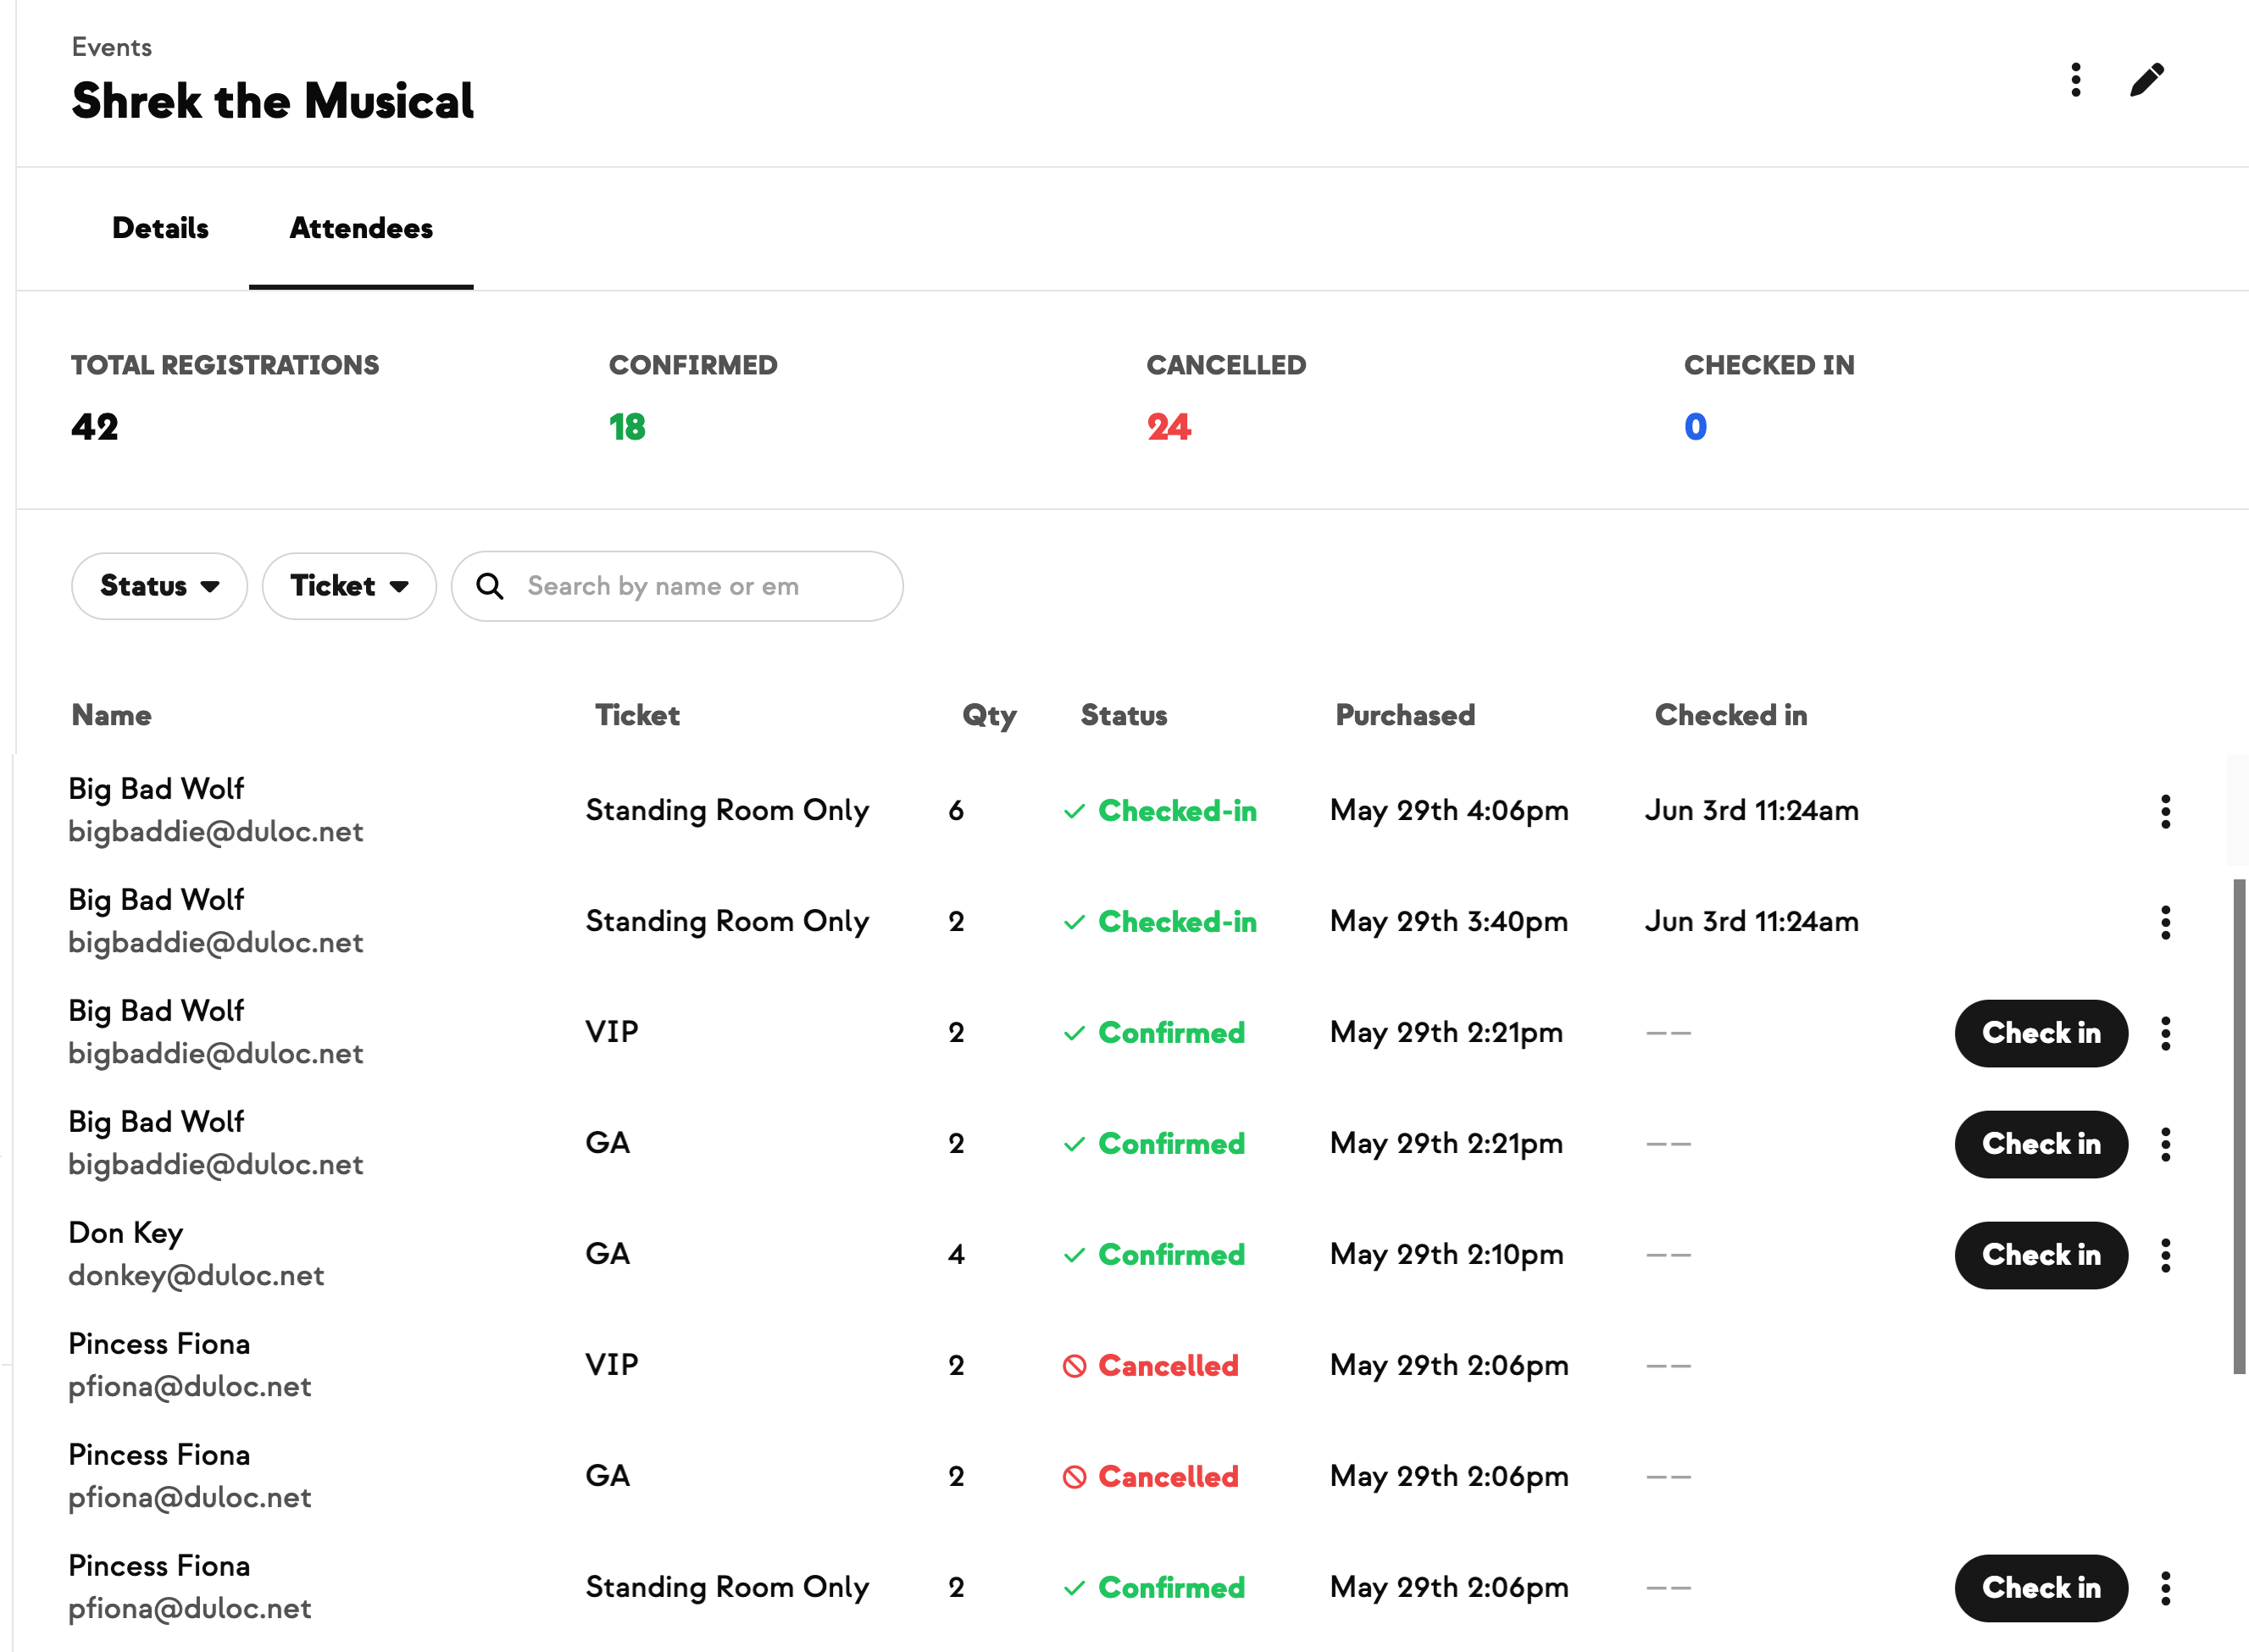Click the Purchased column header
This screenshot has height=1652, width=2249.
1405,715
